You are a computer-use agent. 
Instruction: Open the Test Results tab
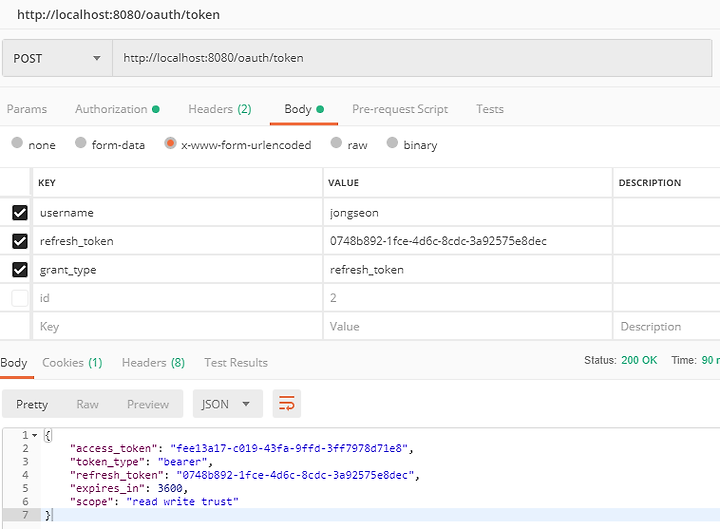click(236, 363)
